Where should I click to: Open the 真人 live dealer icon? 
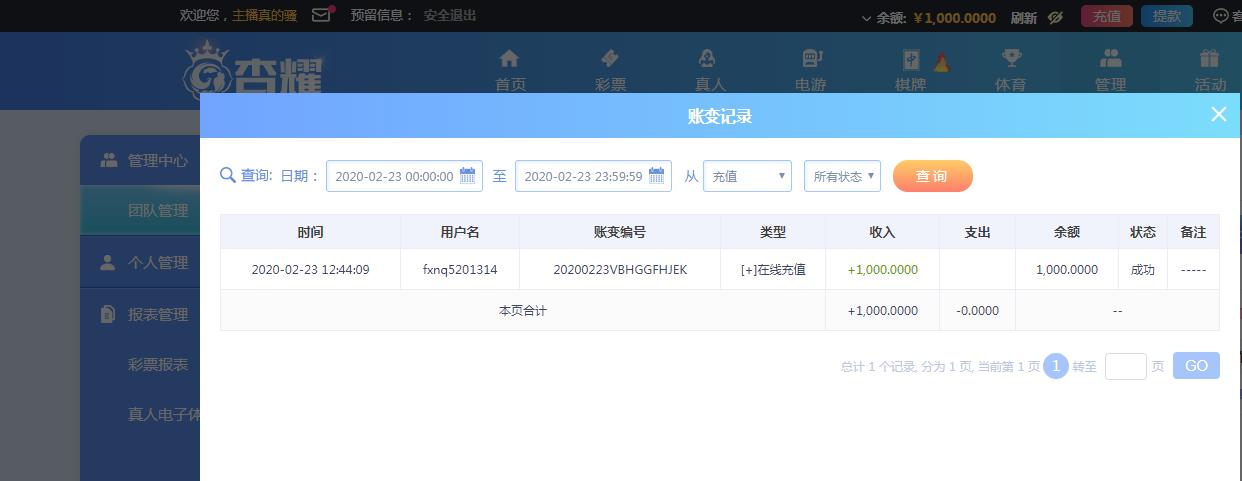click(x=708, y=58)
